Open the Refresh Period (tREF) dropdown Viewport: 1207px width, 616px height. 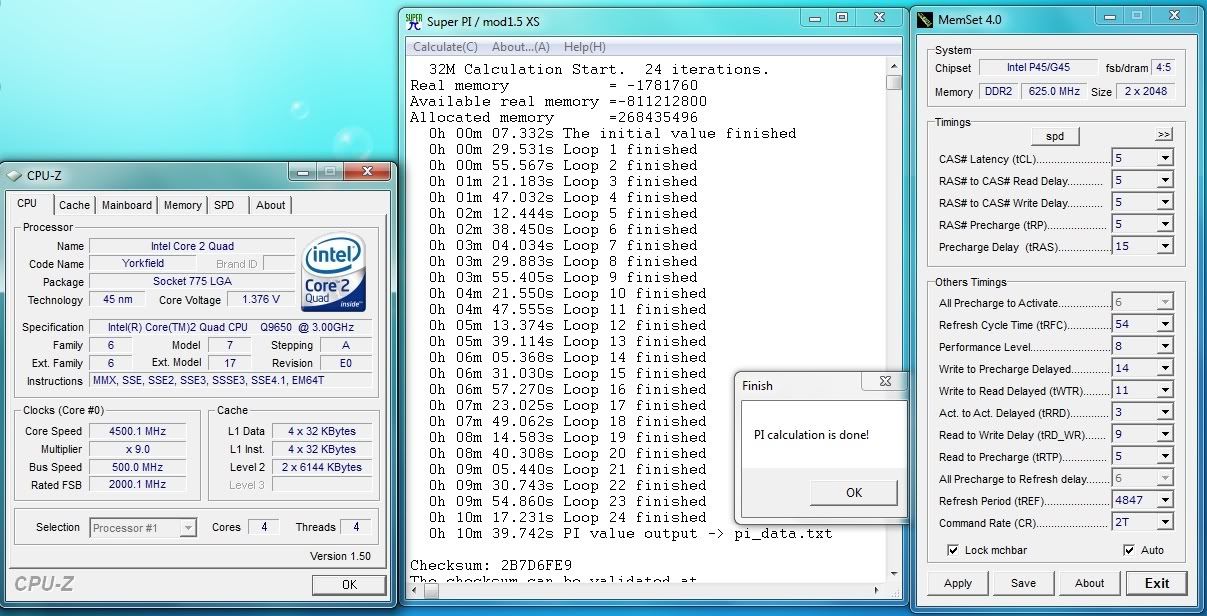(1165, 501)
